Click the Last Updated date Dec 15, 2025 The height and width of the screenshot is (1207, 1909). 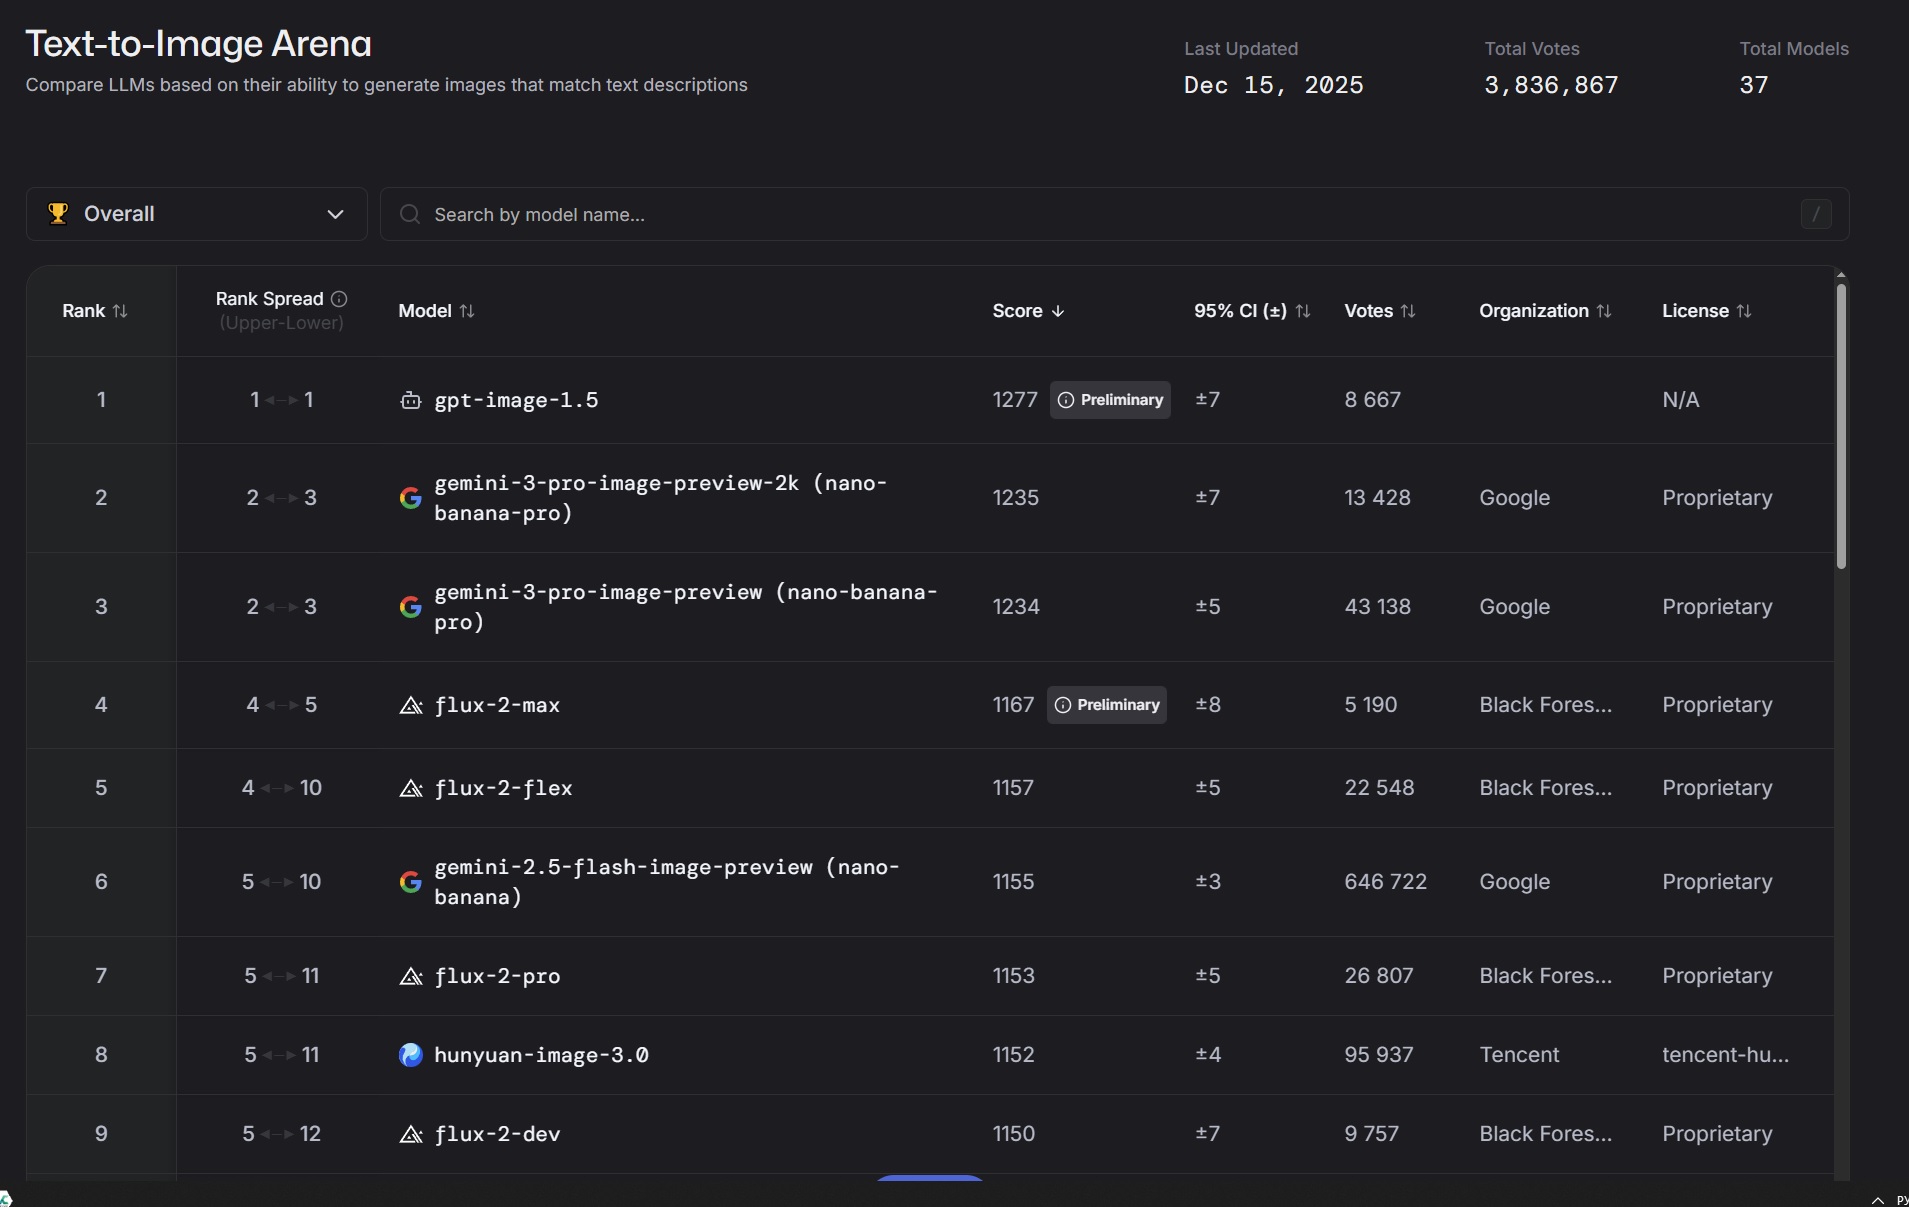(1273, 85)
